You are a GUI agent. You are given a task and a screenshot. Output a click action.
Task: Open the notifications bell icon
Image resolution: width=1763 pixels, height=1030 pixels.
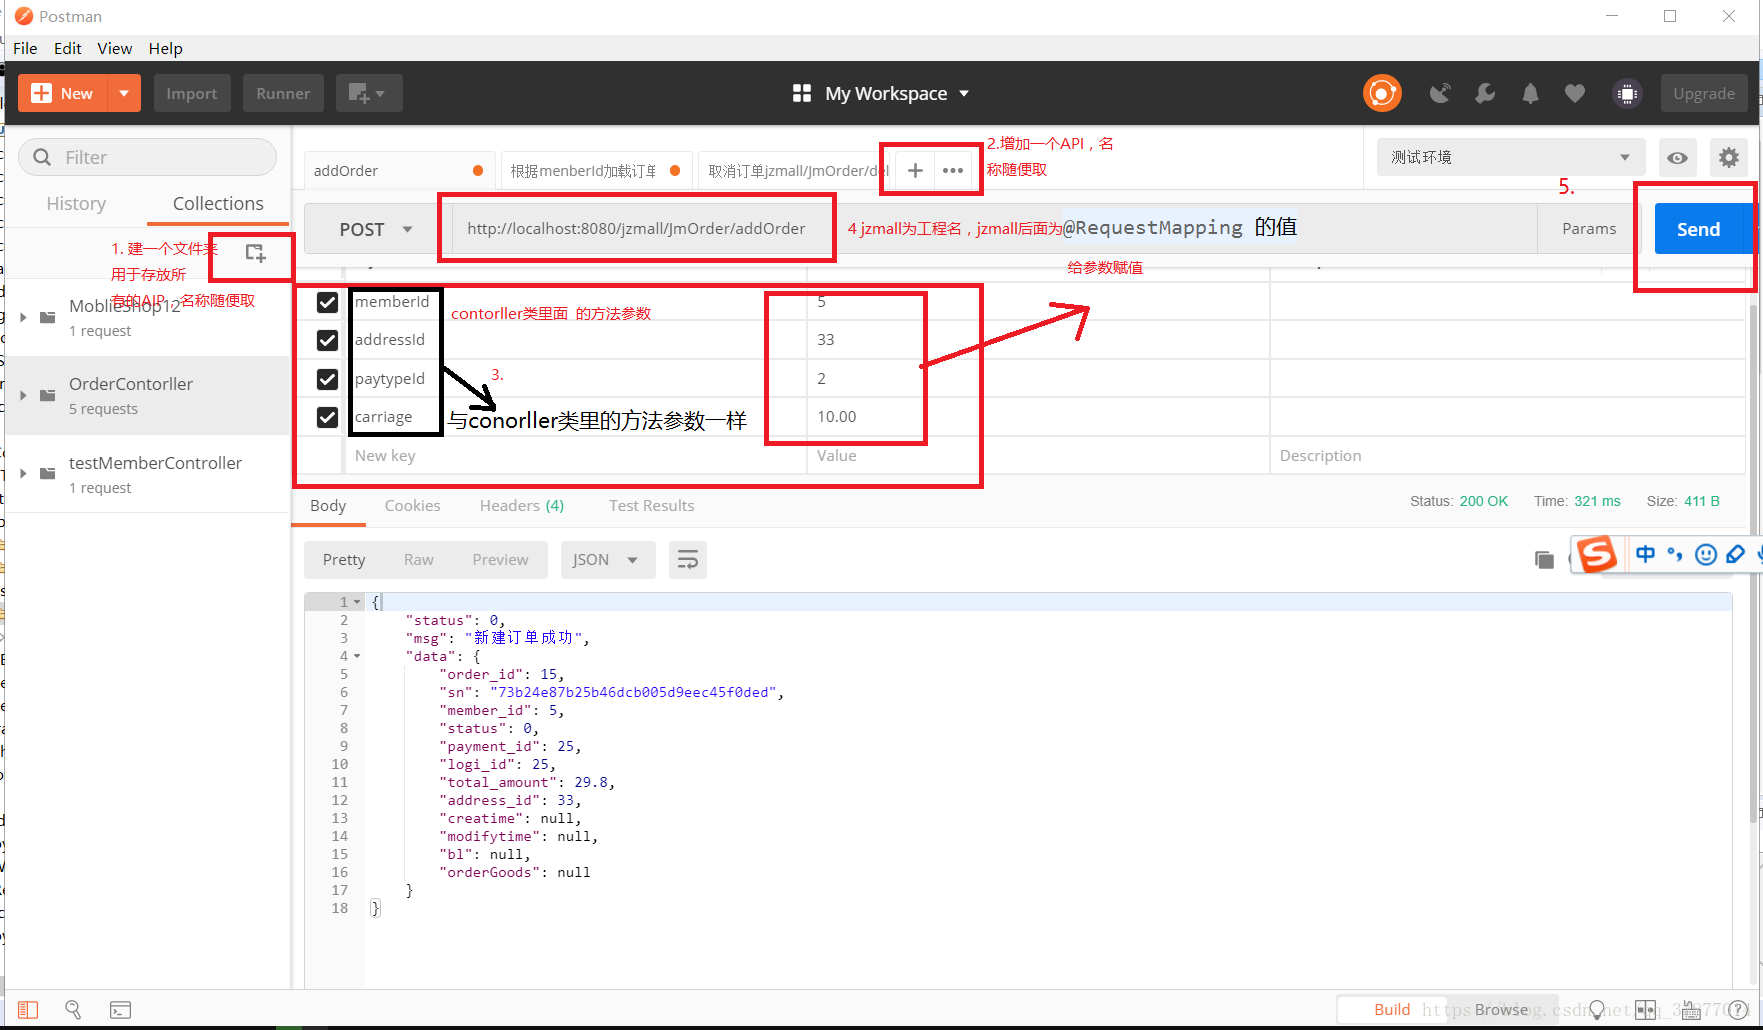(1530, 93)
